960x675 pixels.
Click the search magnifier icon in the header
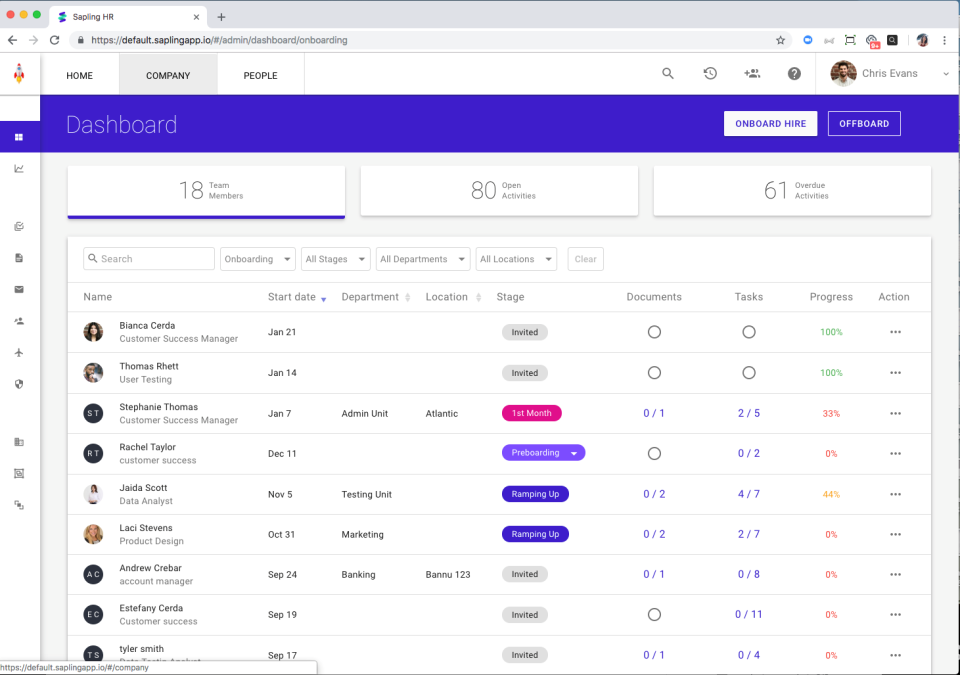point(667,73)
